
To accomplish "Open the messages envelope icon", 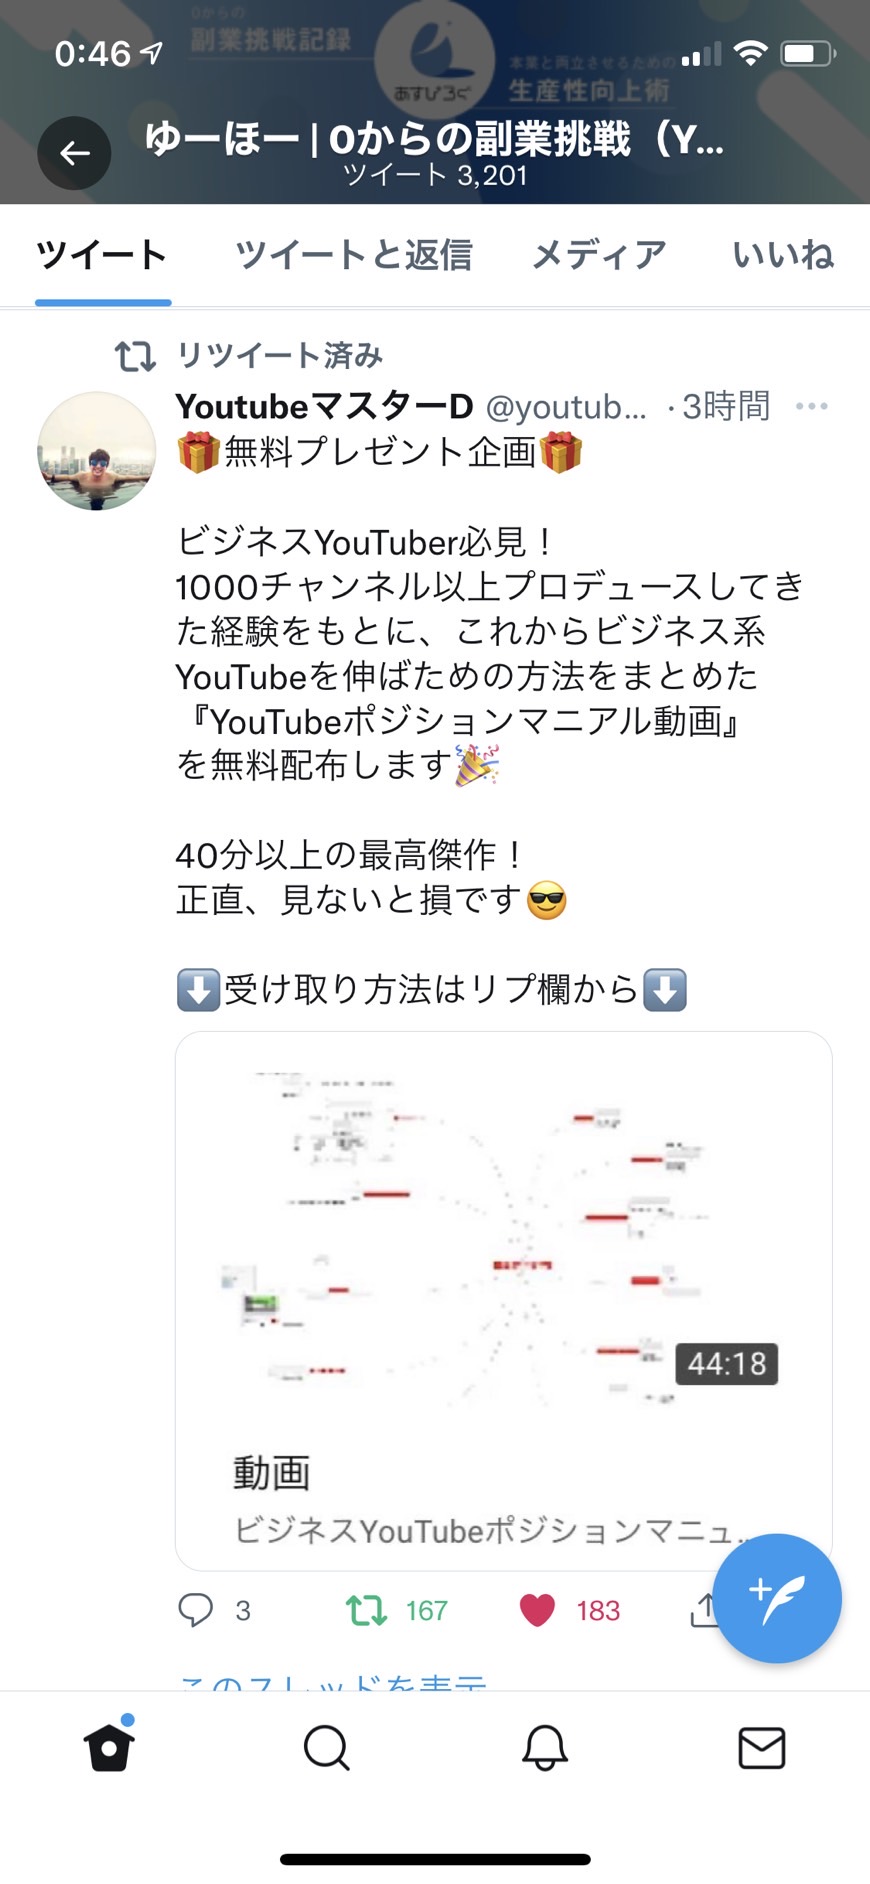I will coord(762,1748).
